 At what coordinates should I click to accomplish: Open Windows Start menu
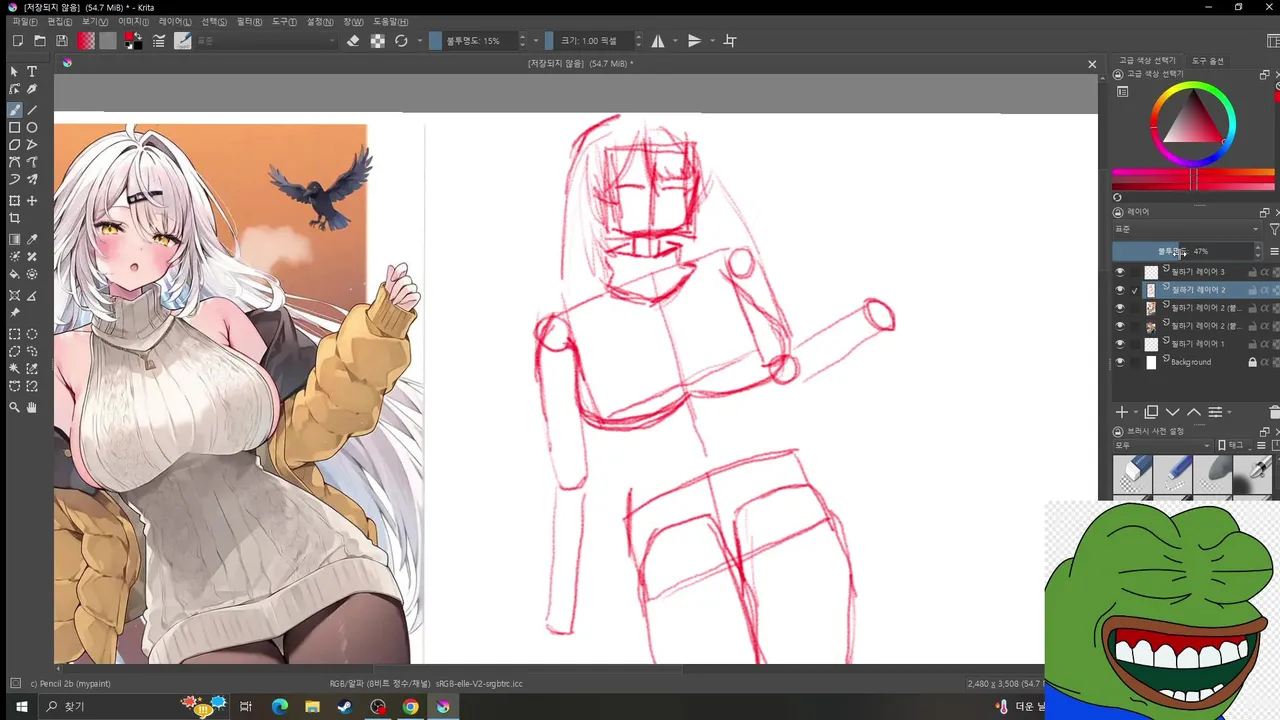(21, 707)
